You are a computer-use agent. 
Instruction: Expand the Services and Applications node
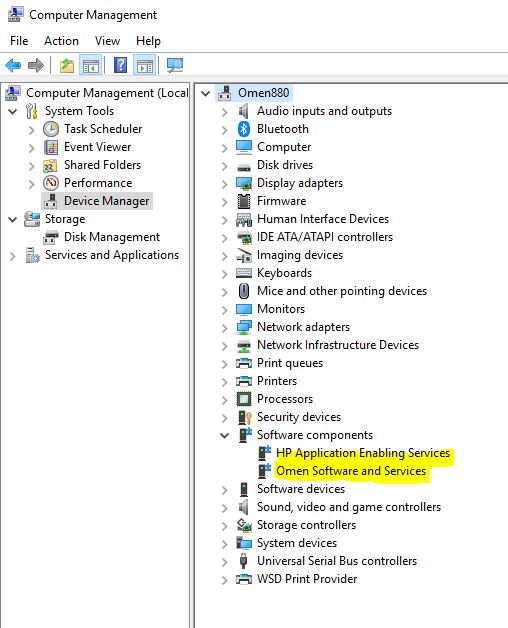[x=13, y=256]
